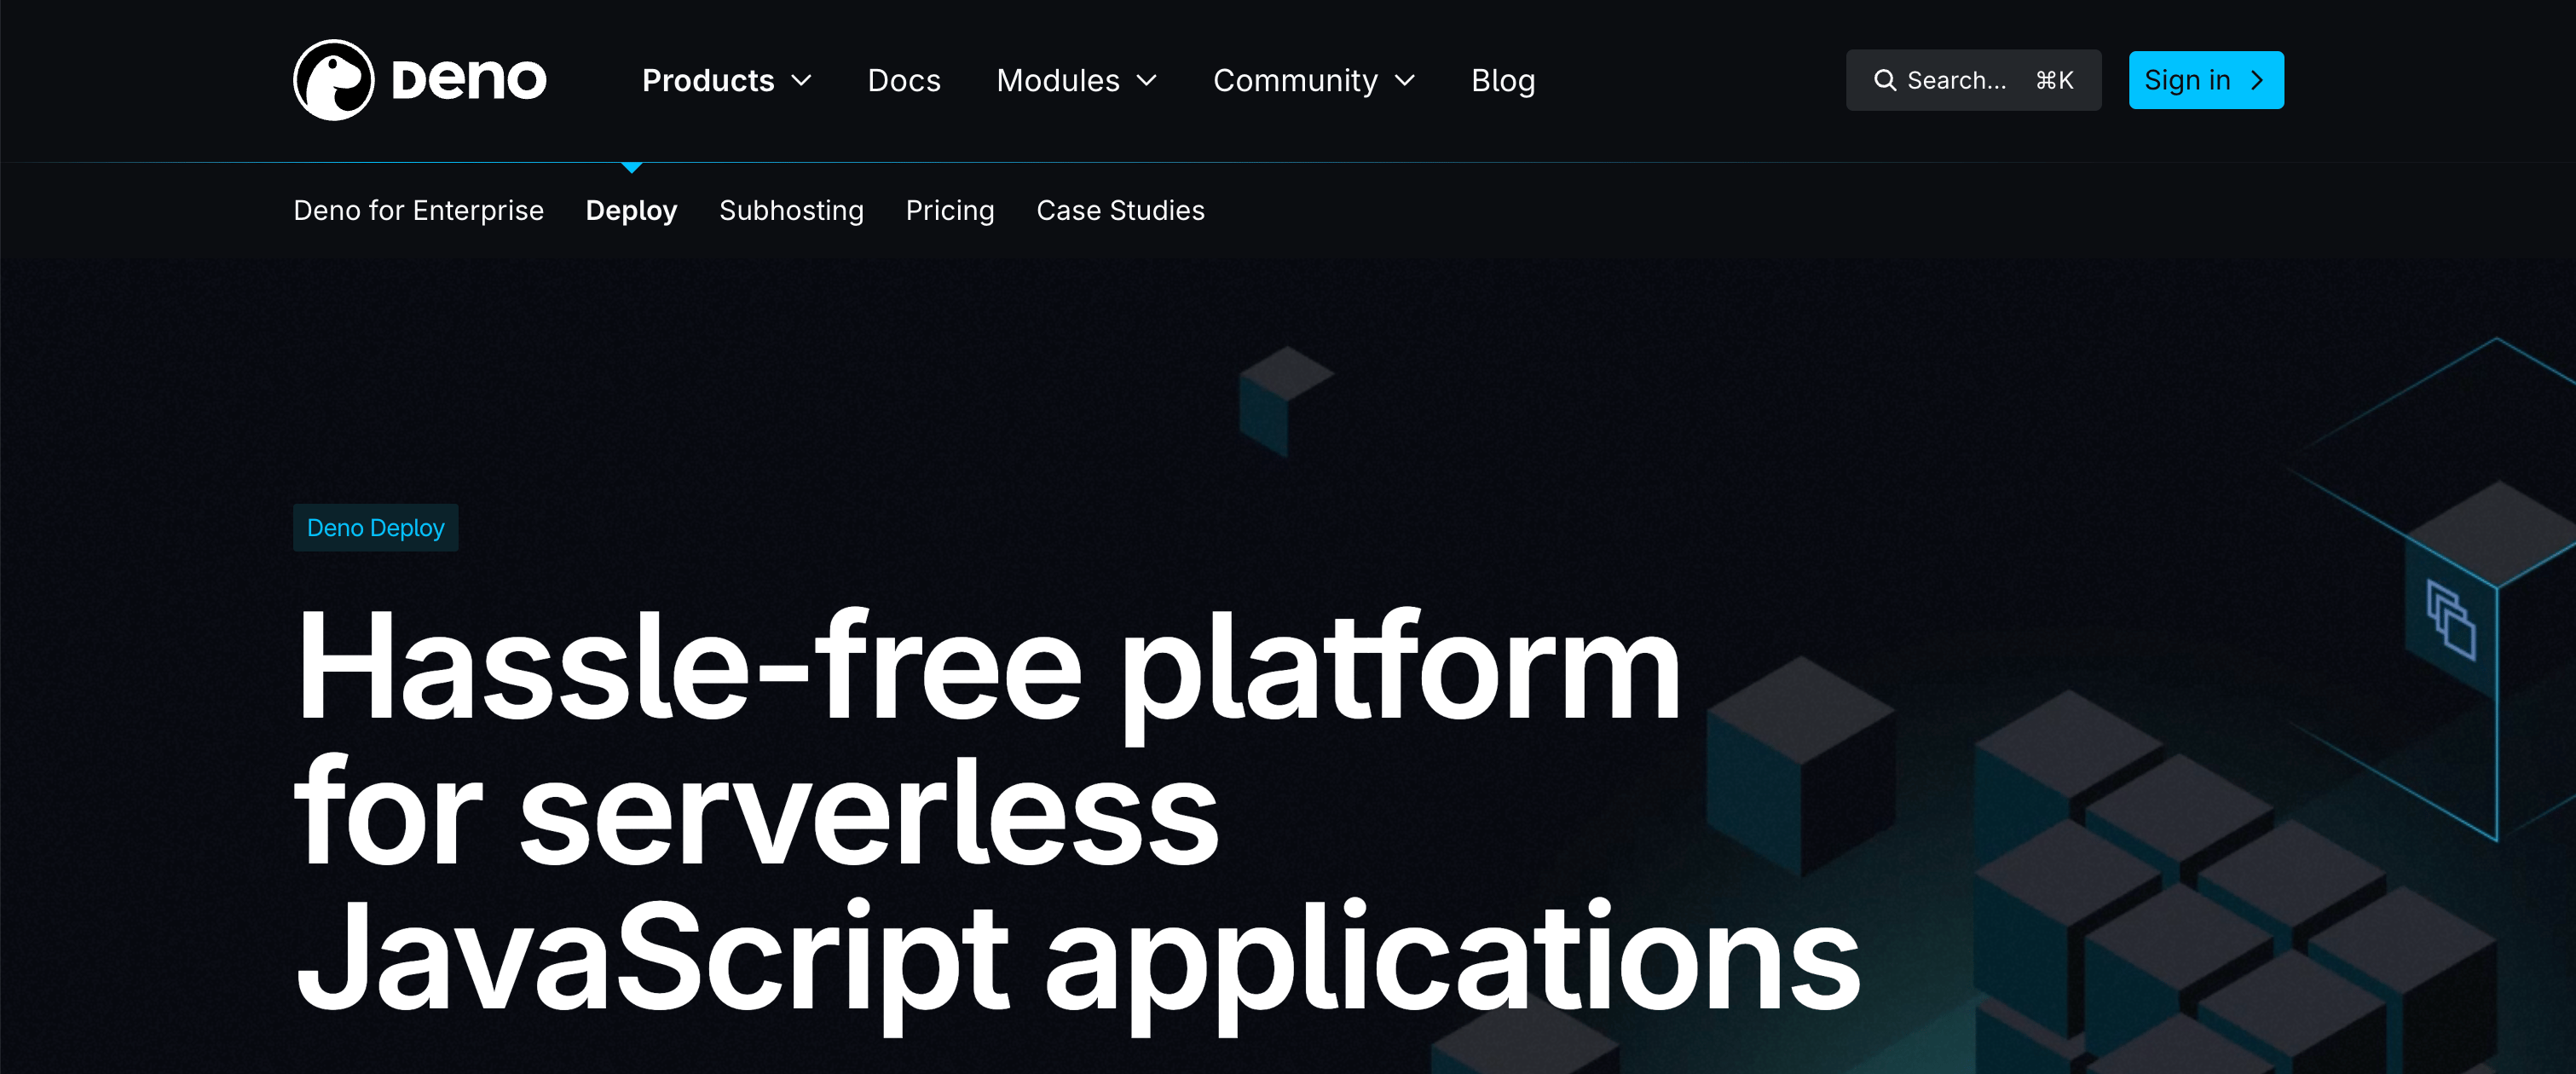Open the Pricing page link

click(950, 210)
